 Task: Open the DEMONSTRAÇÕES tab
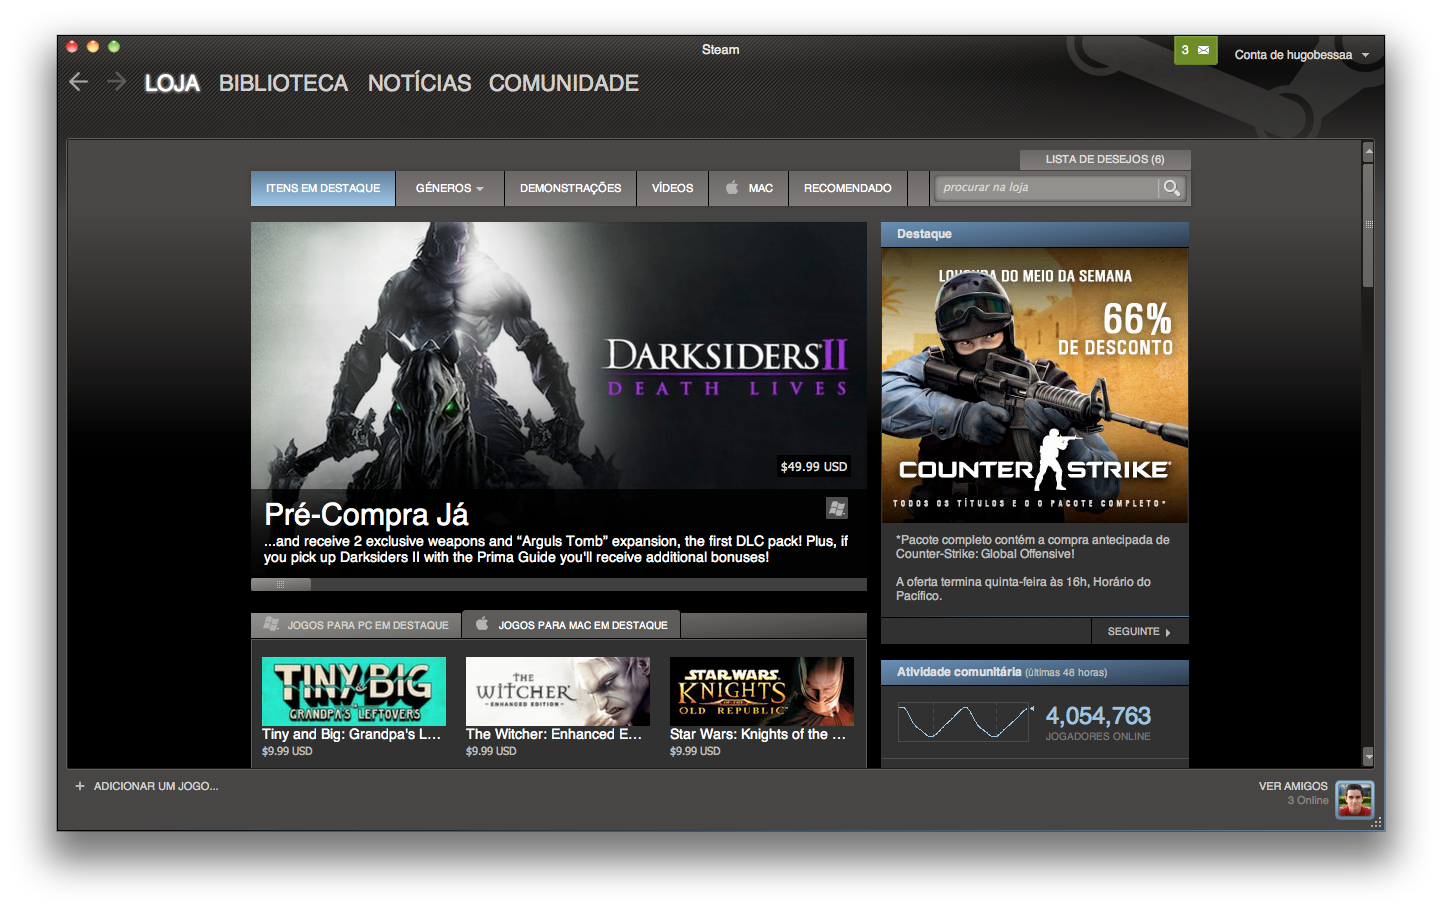point(570,188)
